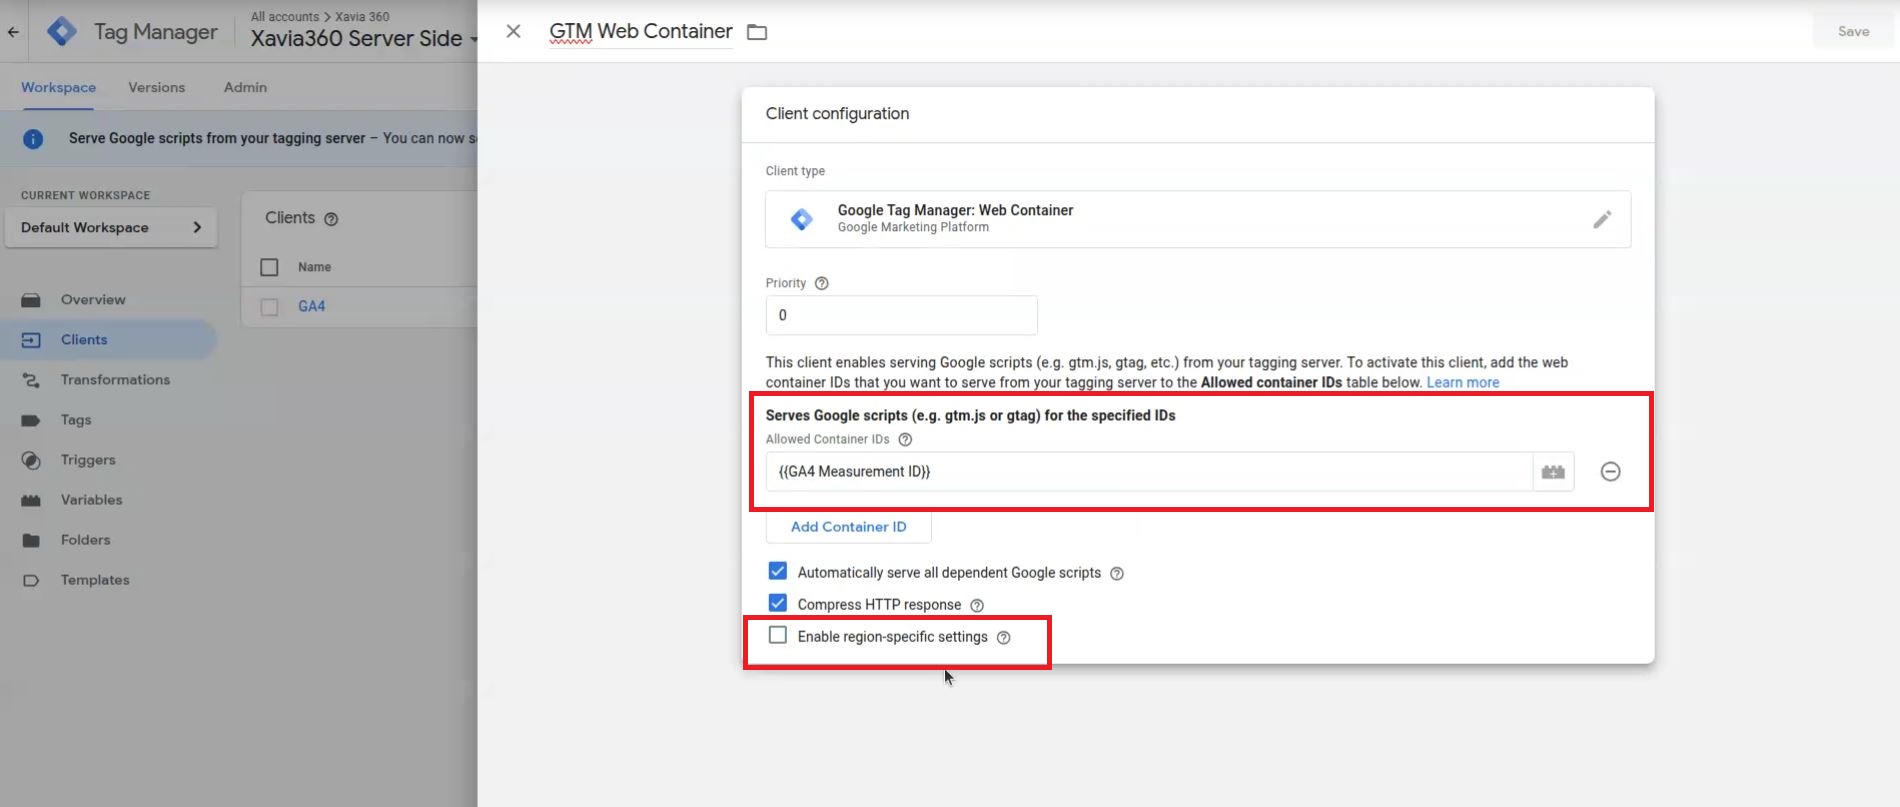This screenshot has height=807, width=1900.
Task: Switch to the Versions tab
Action: point(157,87)
